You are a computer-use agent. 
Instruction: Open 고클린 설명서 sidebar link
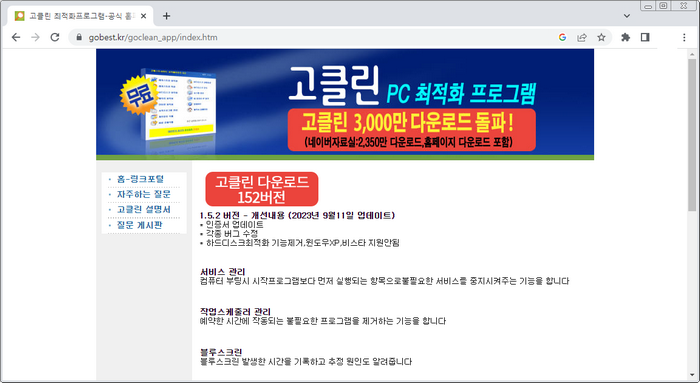click(x=143, y=209)
